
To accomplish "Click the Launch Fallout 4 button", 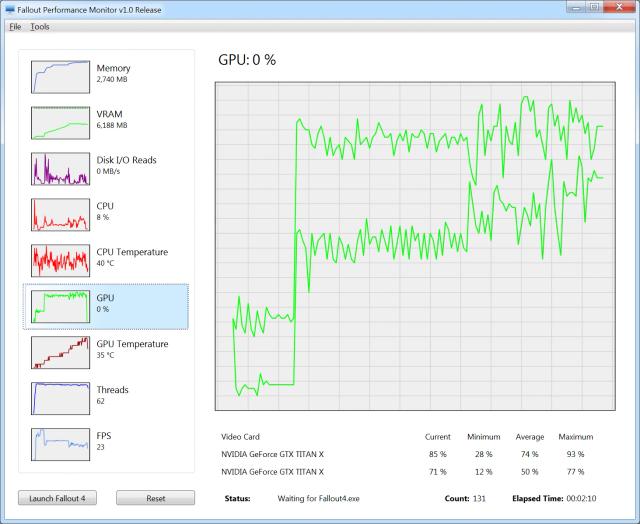I will coord(57,498).
